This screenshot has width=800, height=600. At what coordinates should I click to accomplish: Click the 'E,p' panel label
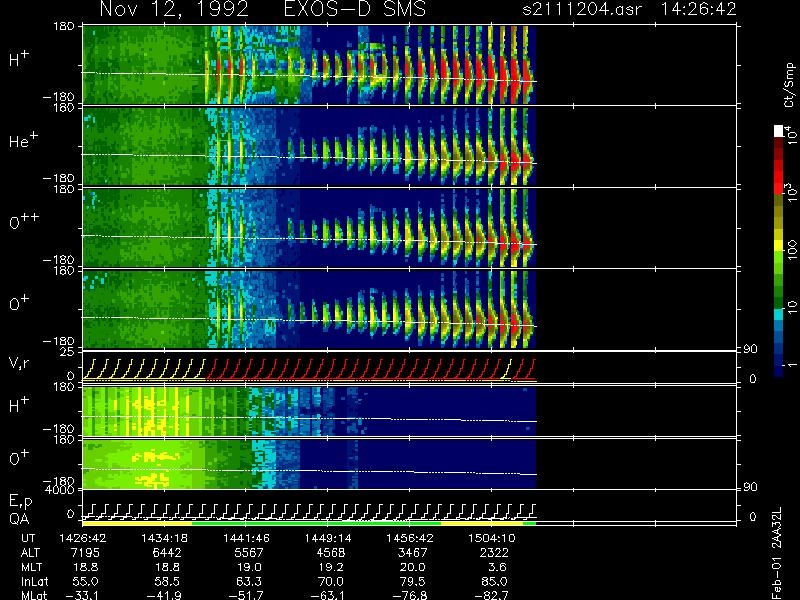coord(20,502)
